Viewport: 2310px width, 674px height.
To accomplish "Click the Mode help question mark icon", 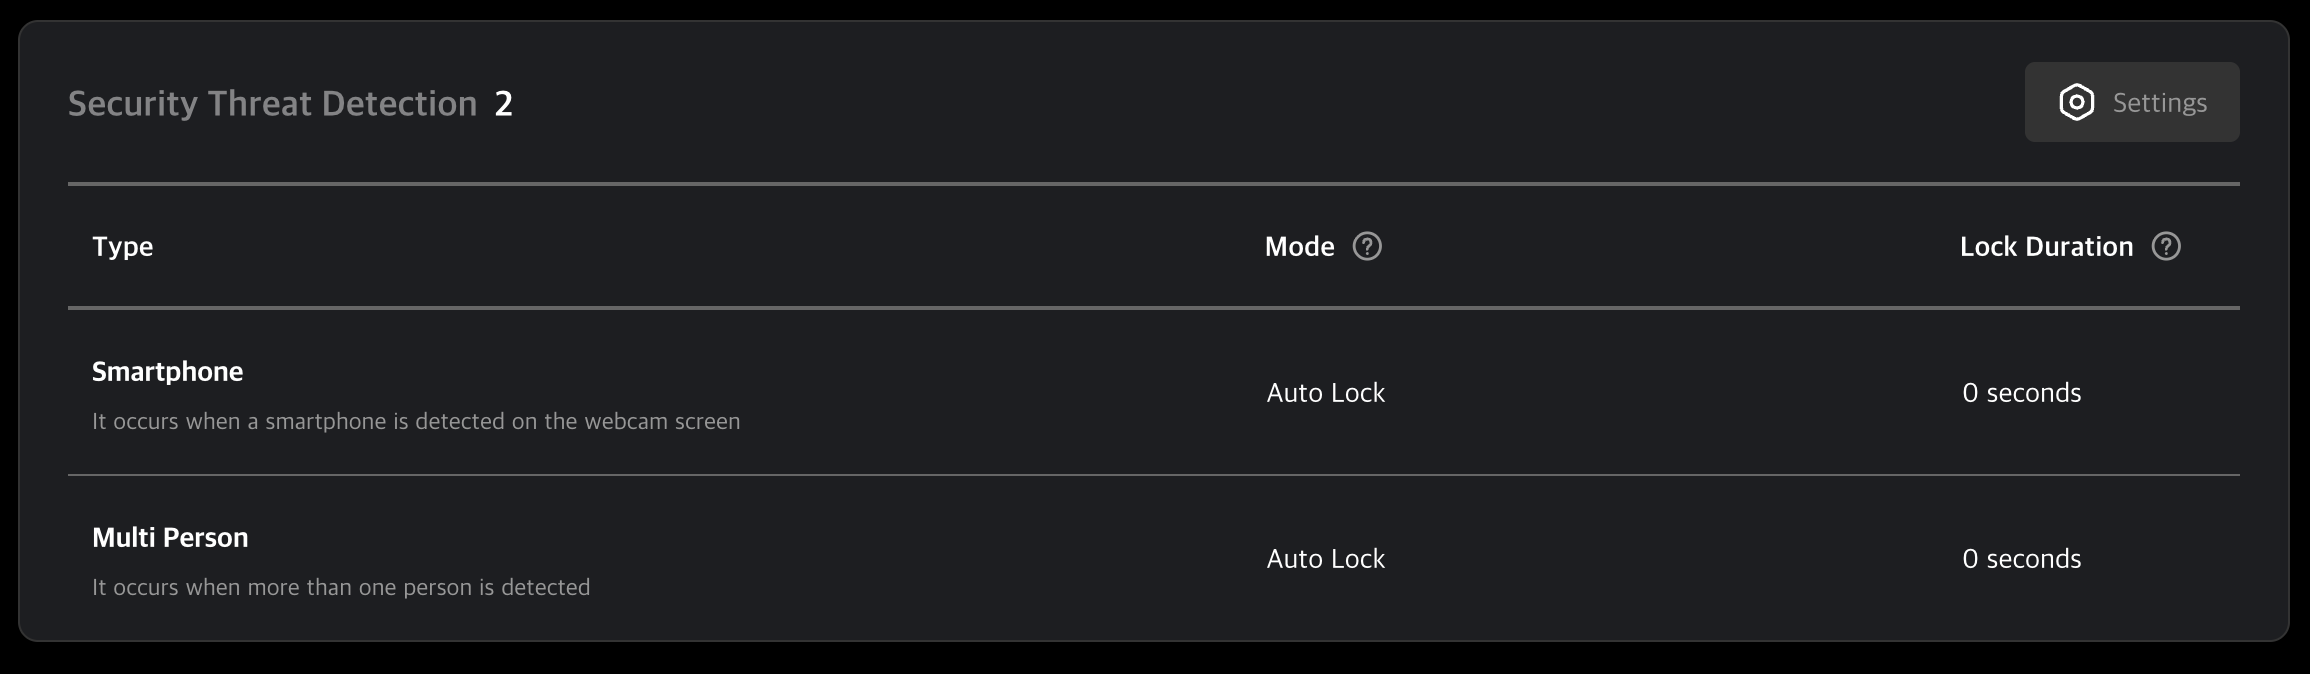I will tap(1367, 247).
